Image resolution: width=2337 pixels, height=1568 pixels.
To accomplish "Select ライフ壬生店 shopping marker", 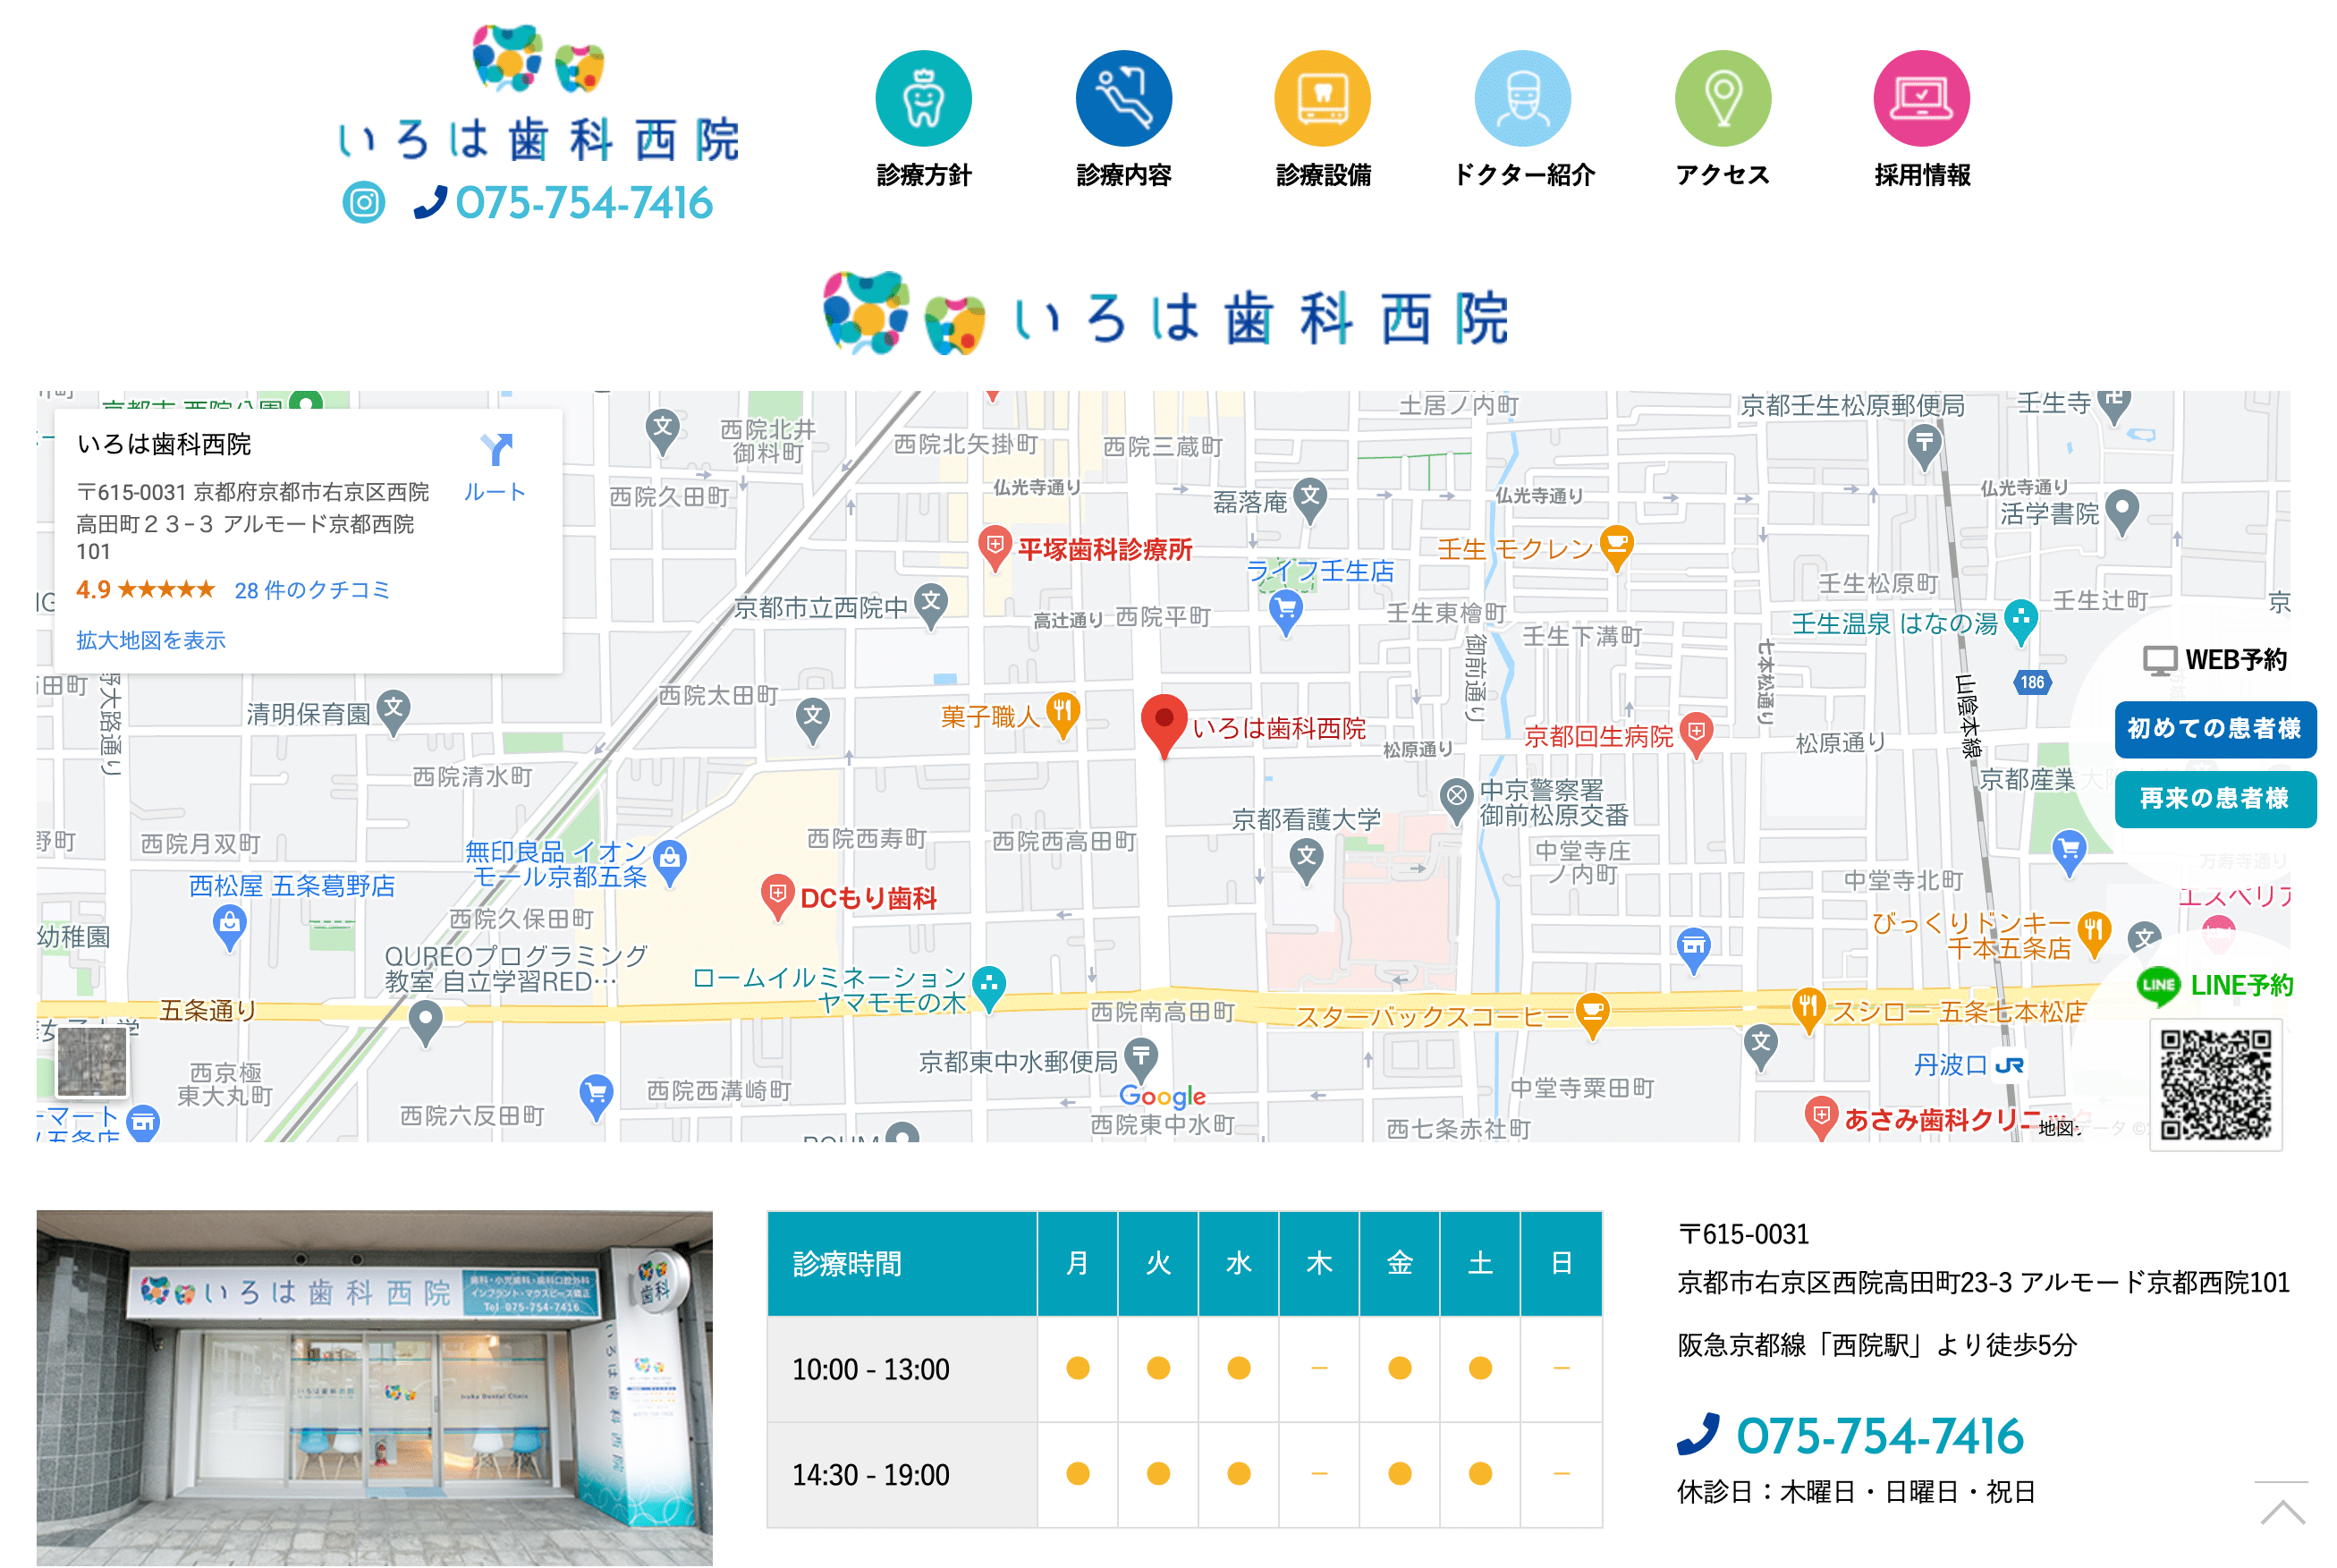I will [x=1286, y=610].
